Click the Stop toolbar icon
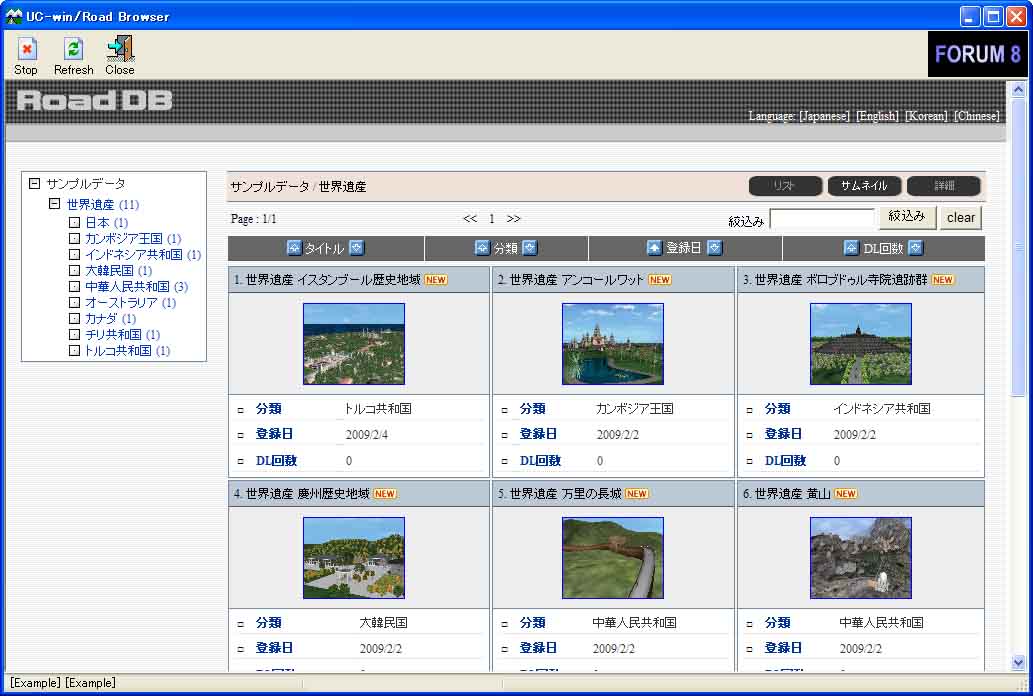This screenshot has width=1033, height=696. [26, 50]
